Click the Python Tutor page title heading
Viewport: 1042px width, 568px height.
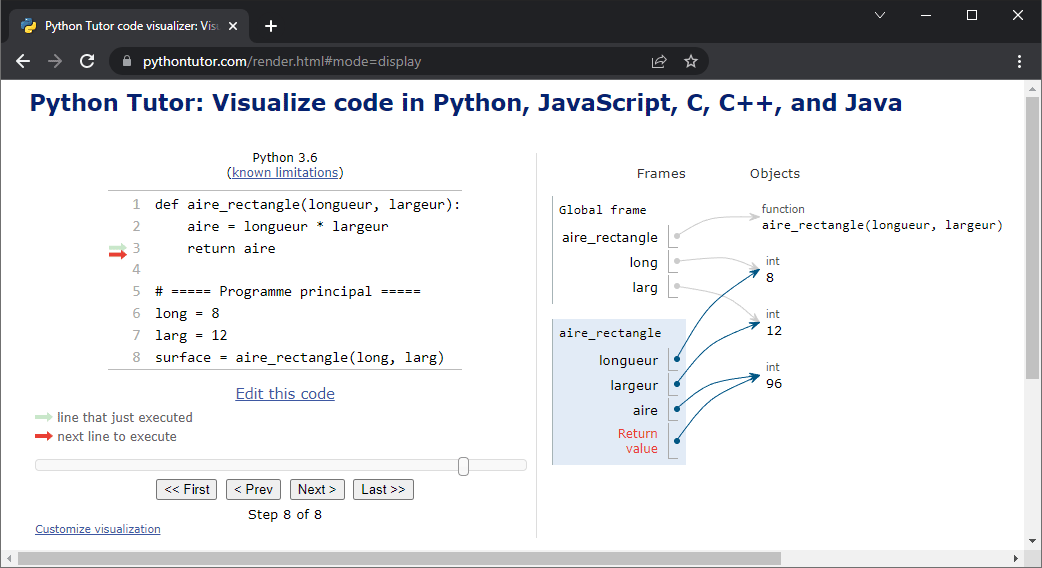[466, 103]
